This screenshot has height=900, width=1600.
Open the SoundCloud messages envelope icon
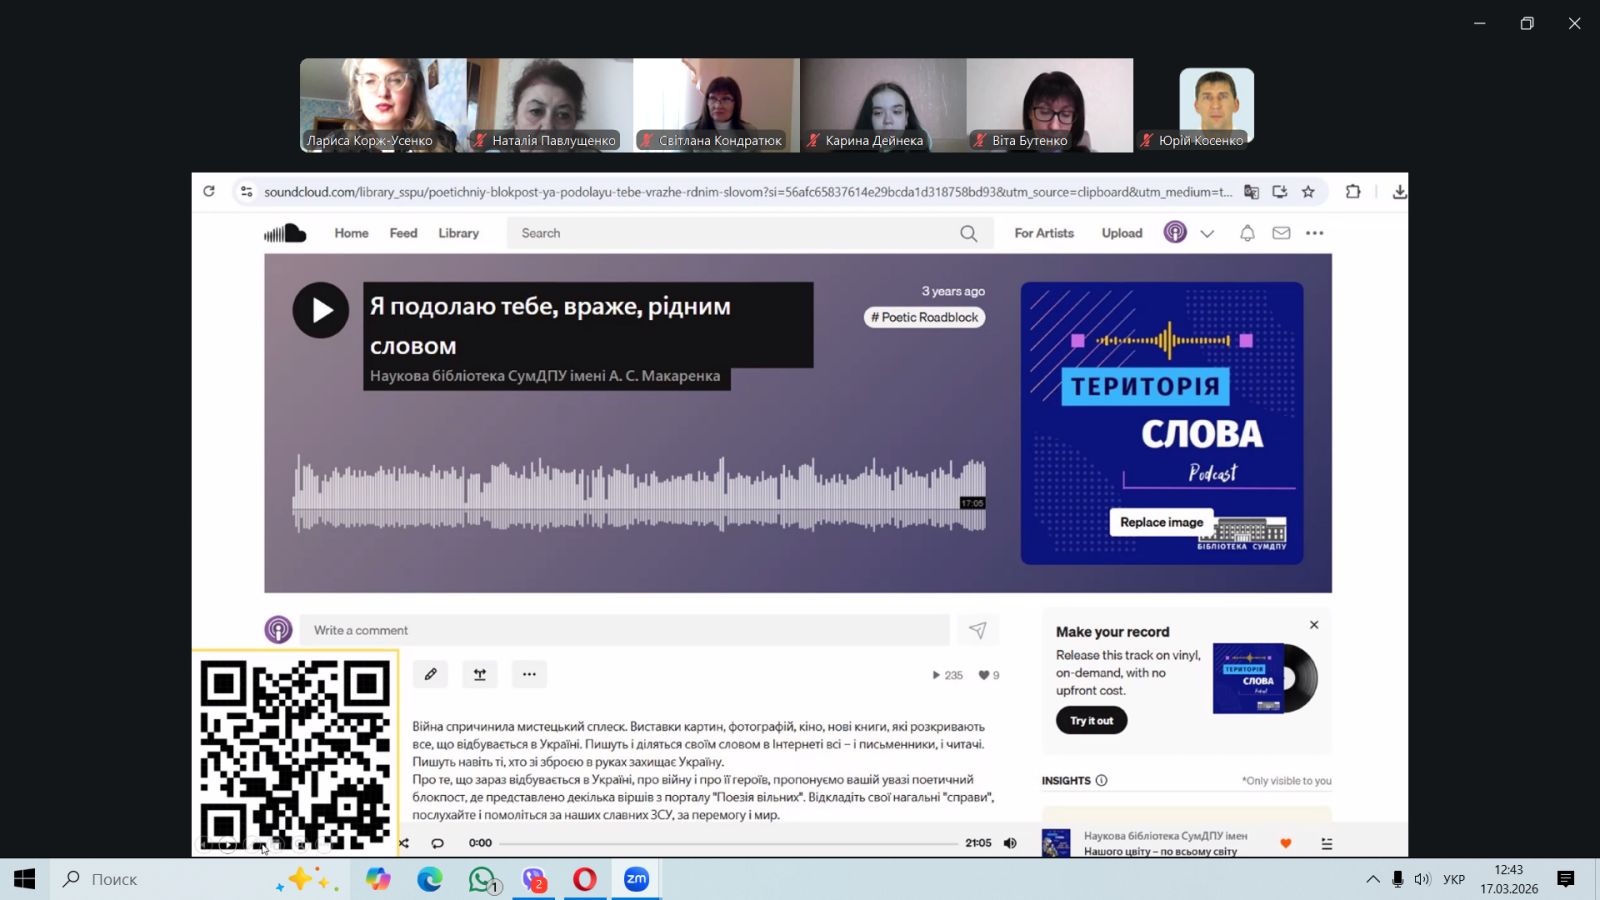(1281, 233)
